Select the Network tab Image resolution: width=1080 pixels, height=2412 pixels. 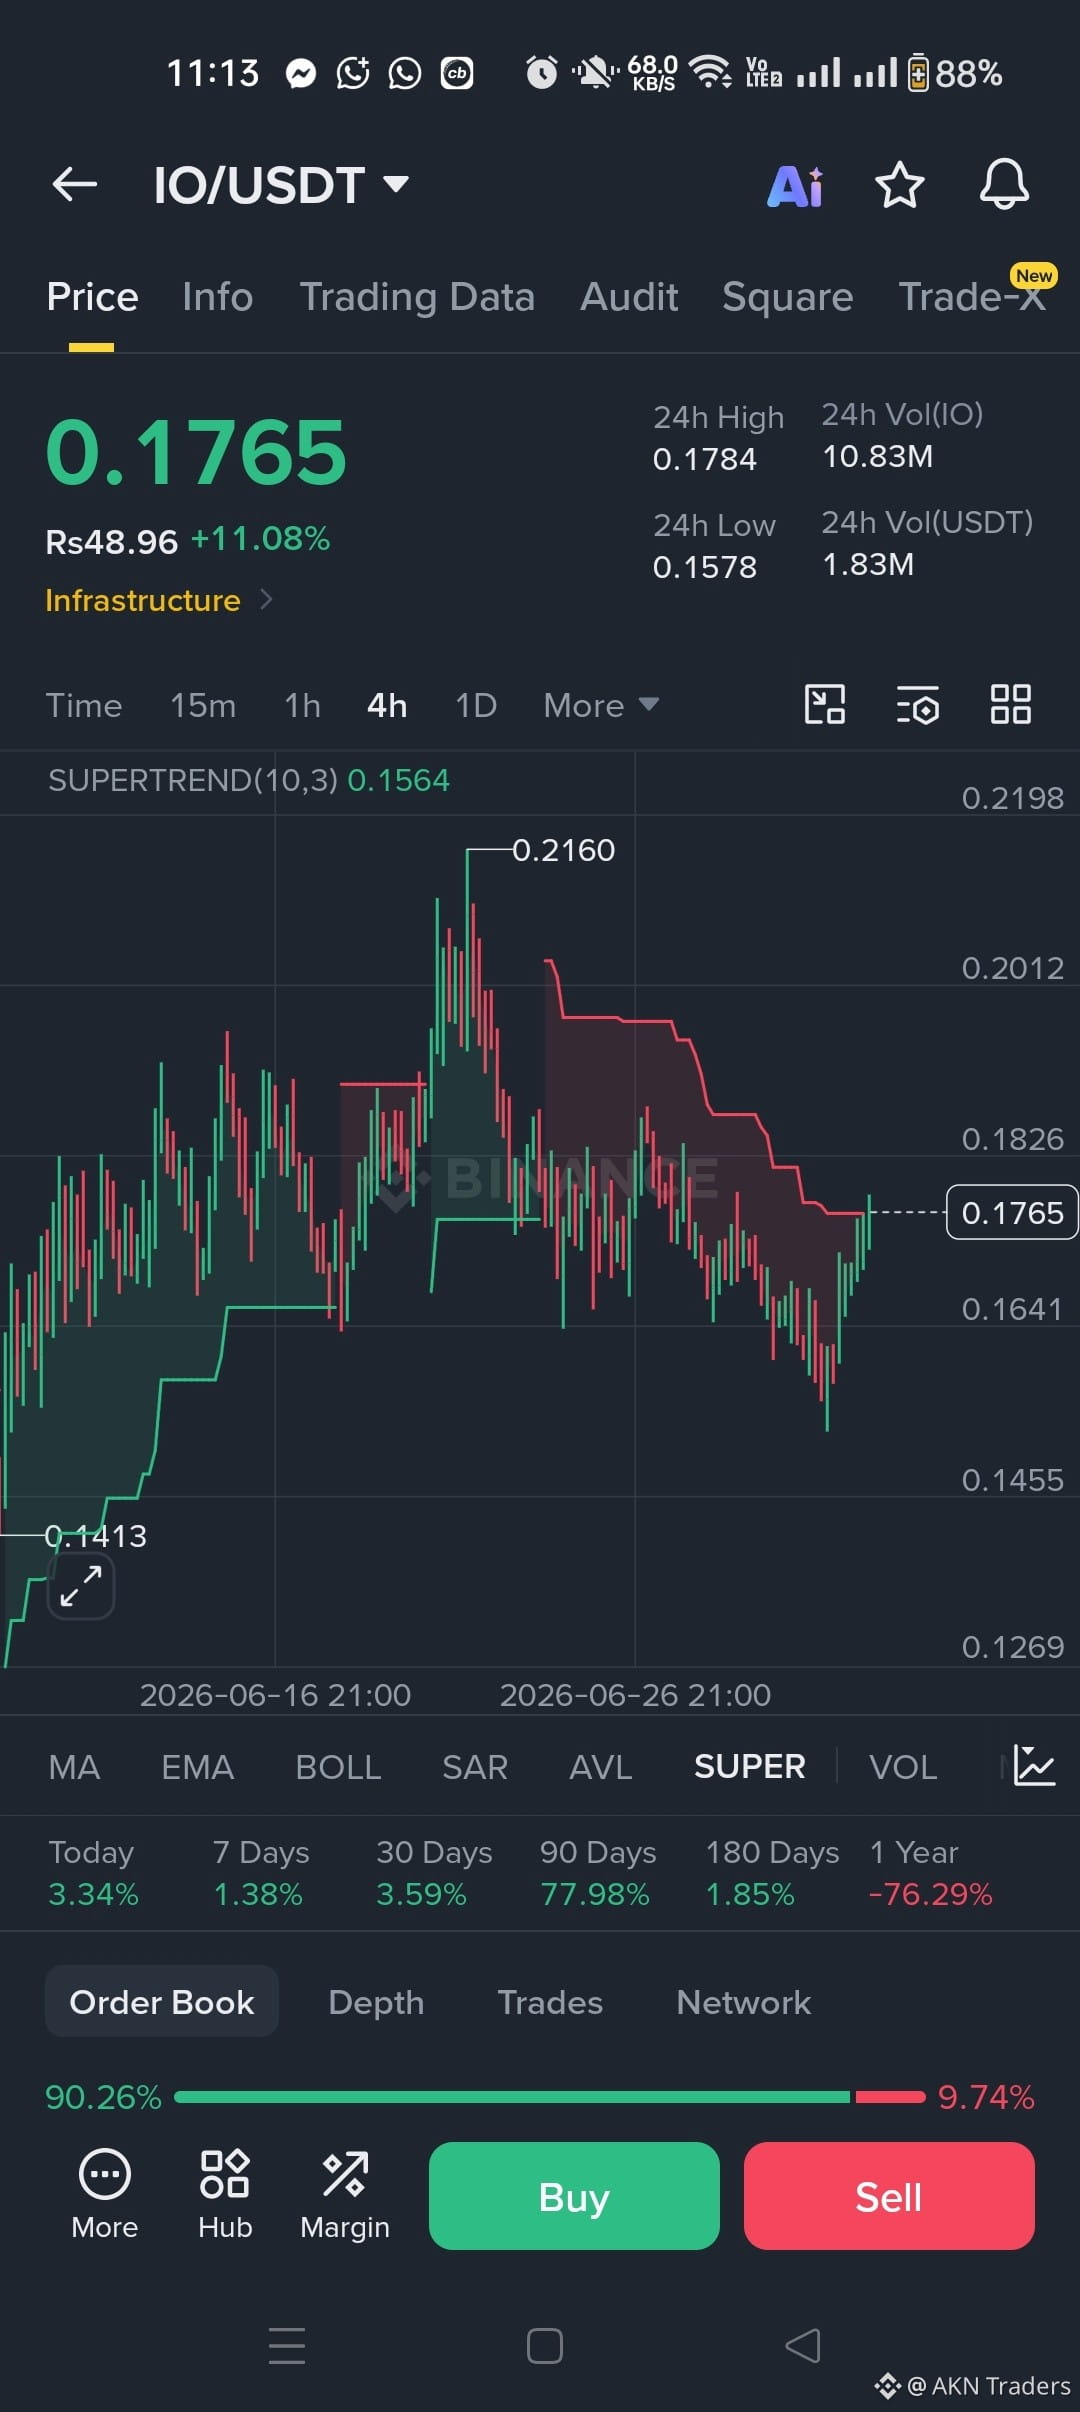pyautogui.click(x=744, y=2002)
